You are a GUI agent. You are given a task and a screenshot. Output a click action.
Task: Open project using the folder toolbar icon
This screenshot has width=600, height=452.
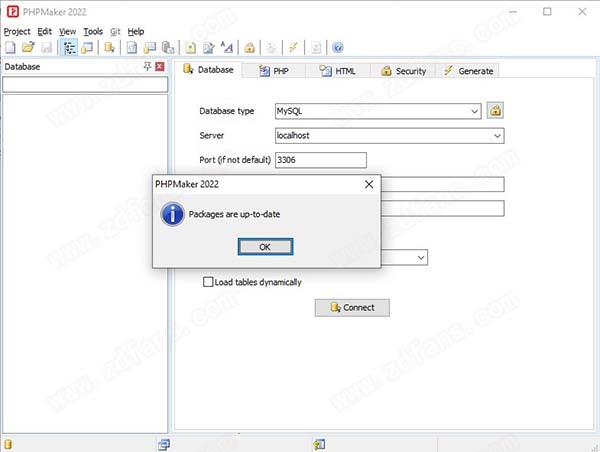click(28, 48)
